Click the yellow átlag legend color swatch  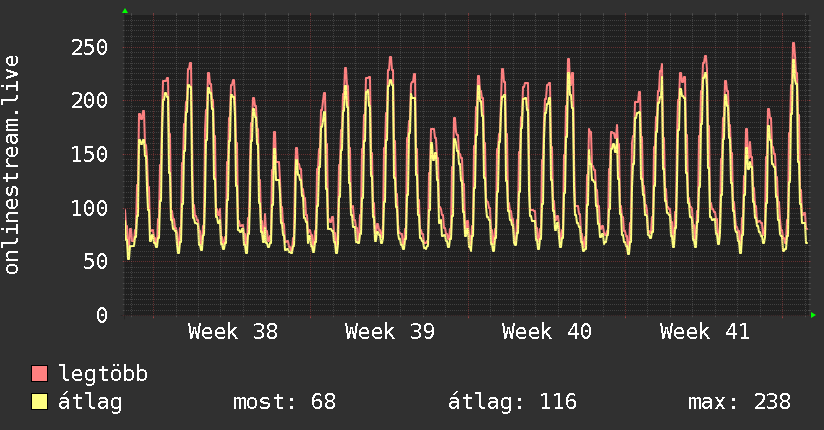(x=39, y=402)
